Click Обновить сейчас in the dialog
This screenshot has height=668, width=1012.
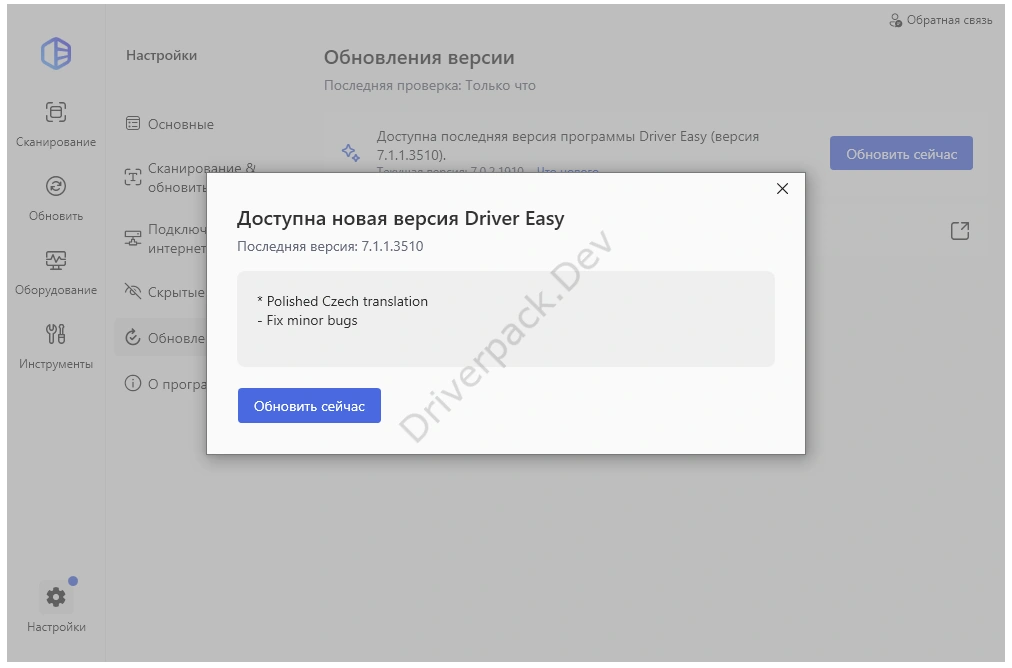point(309,405)
